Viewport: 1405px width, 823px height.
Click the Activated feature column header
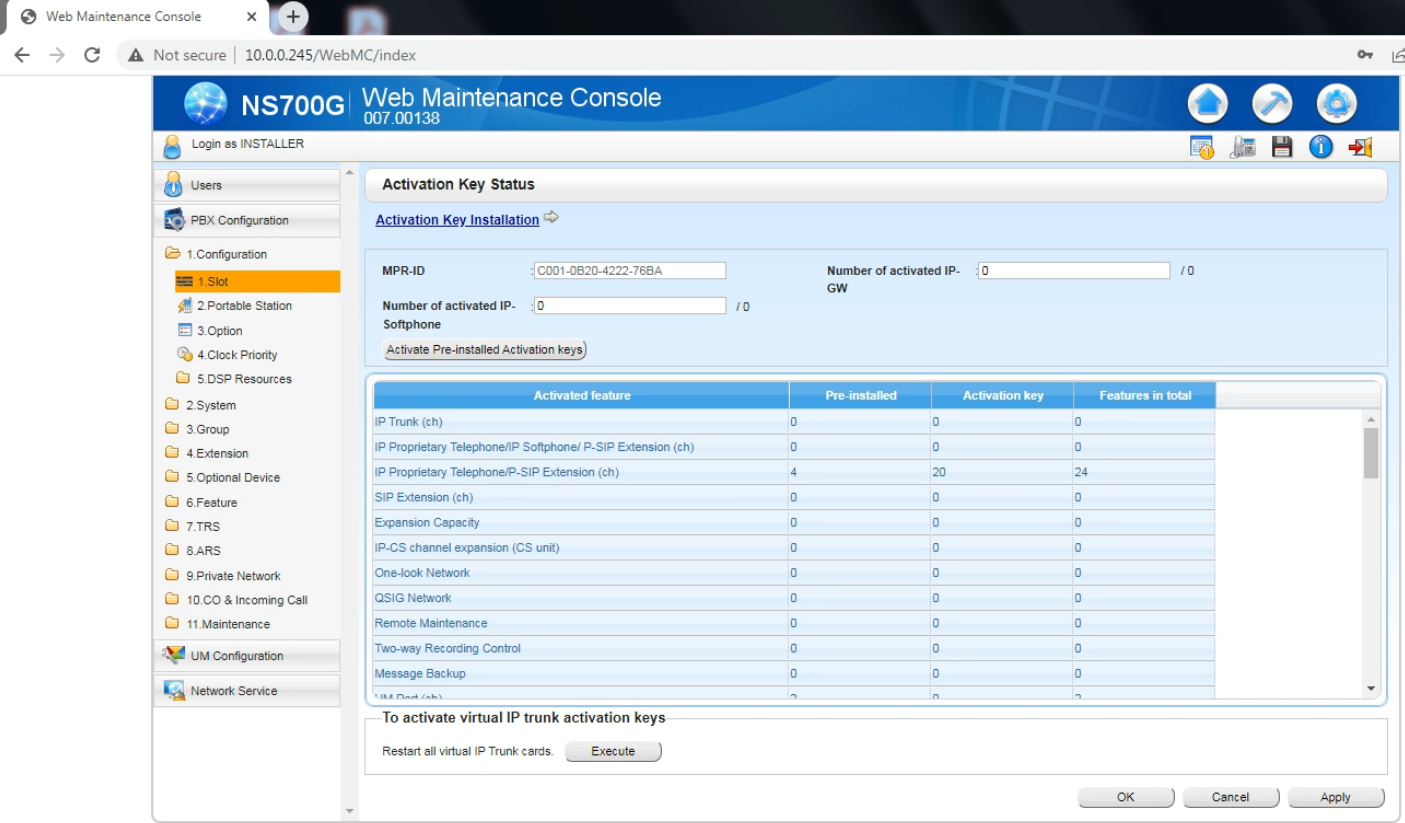(x=582, y=395)
